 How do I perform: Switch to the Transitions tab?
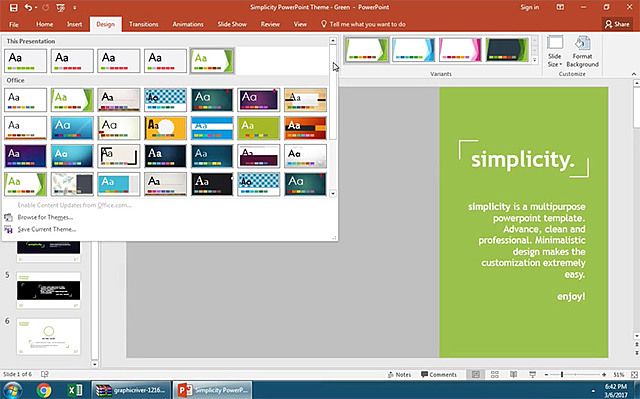(x=143, y=24)
